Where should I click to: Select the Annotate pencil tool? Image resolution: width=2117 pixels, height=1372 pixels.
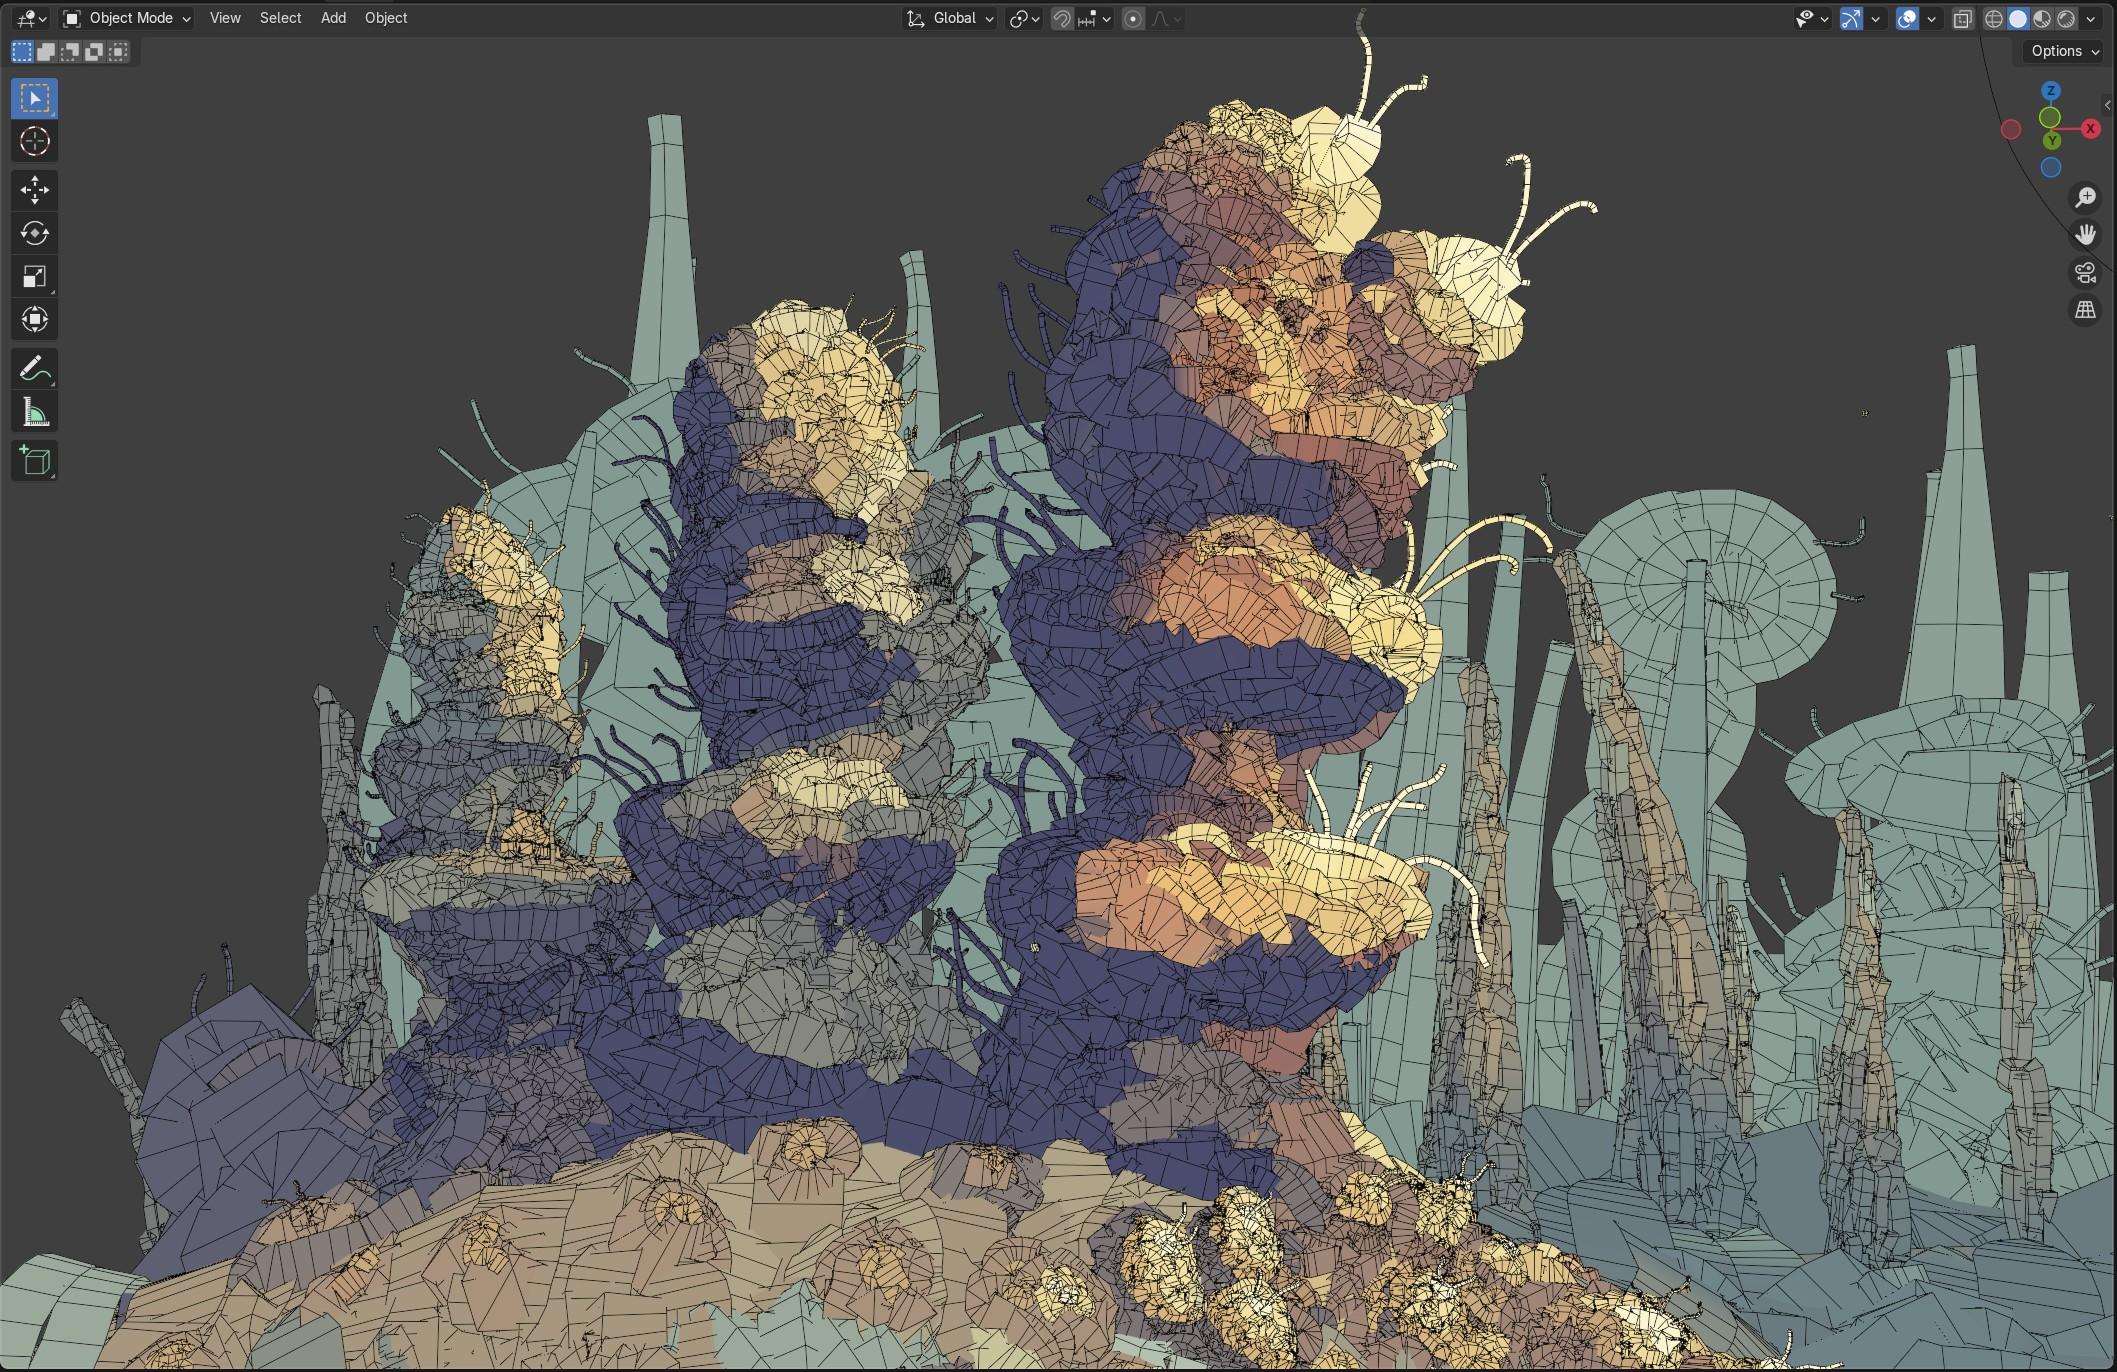pos(34,369)
